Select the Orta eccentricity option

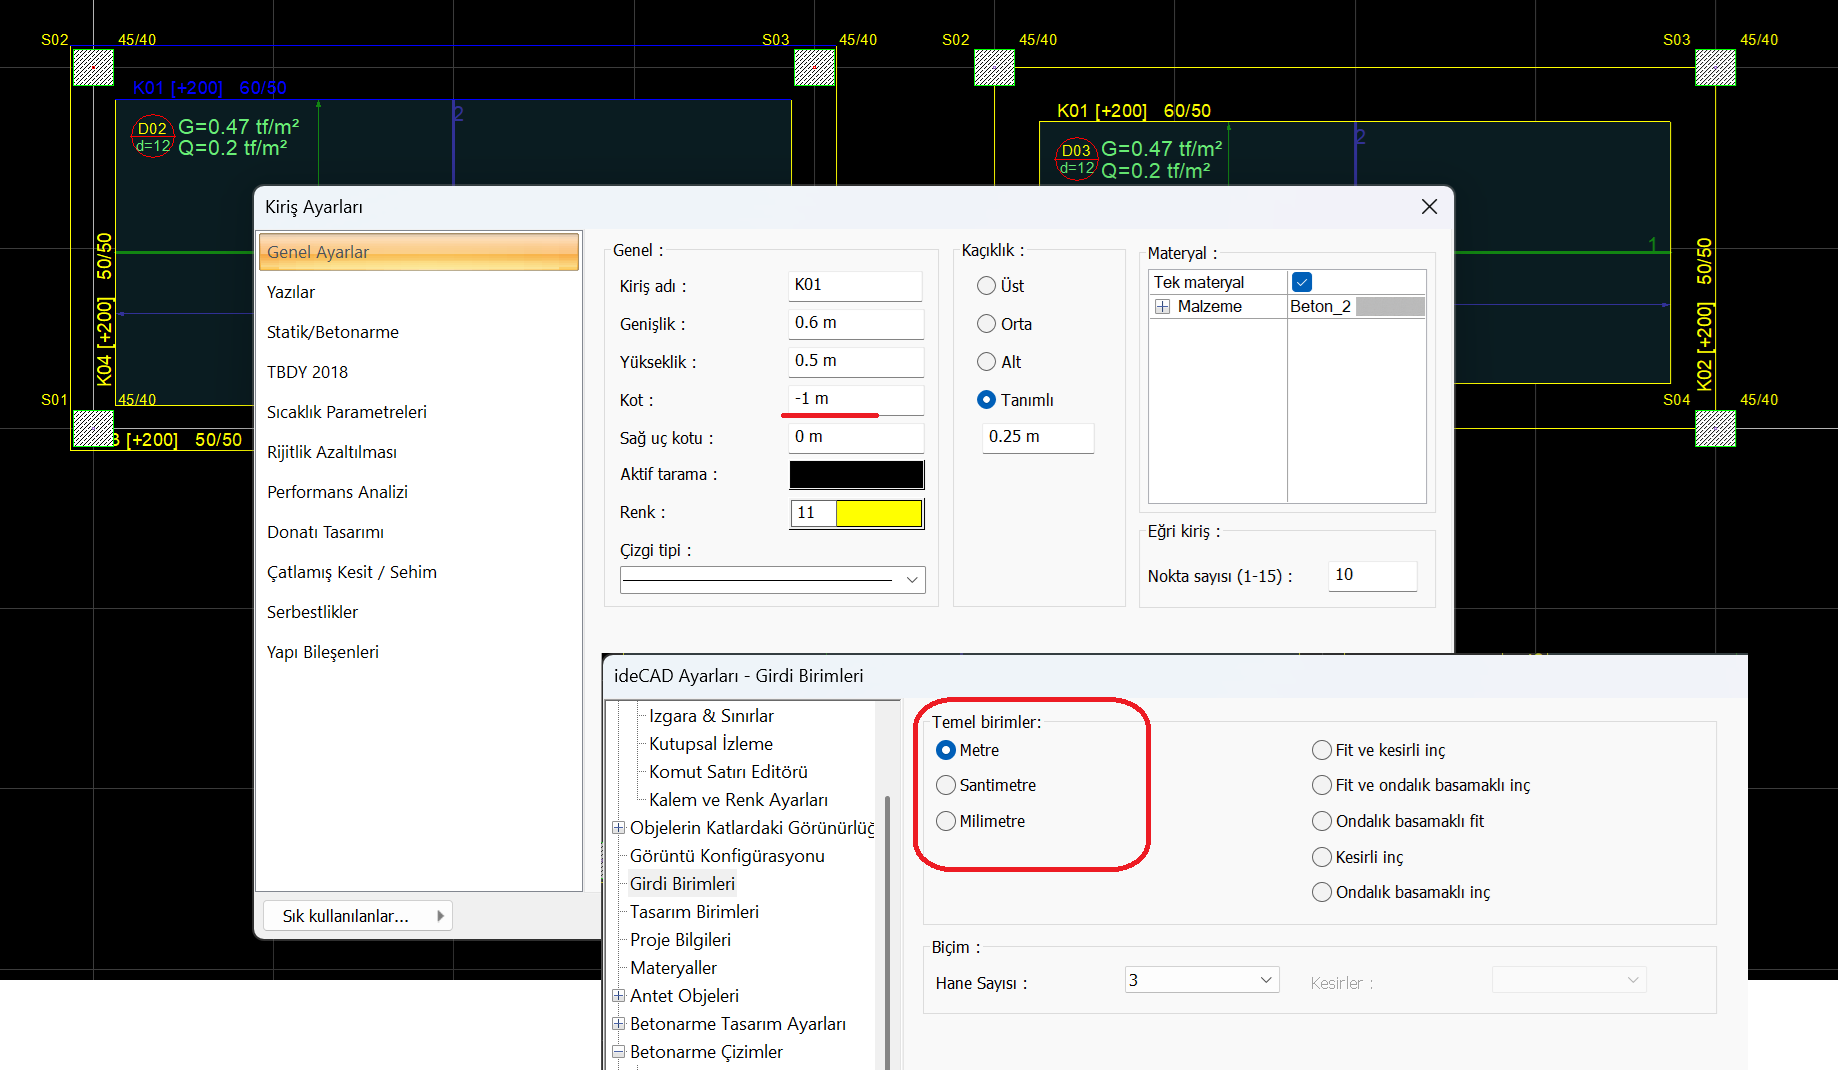[x=986, y=324]
